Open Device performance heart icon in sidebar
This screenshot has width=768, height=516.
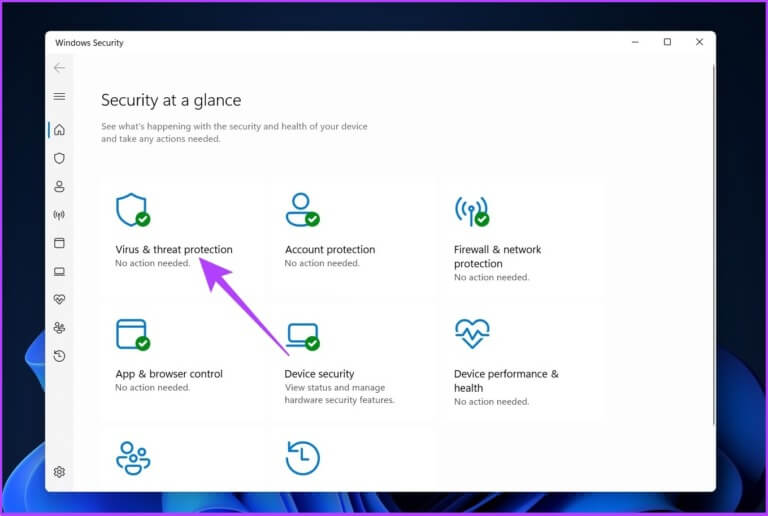coord(59,299)
